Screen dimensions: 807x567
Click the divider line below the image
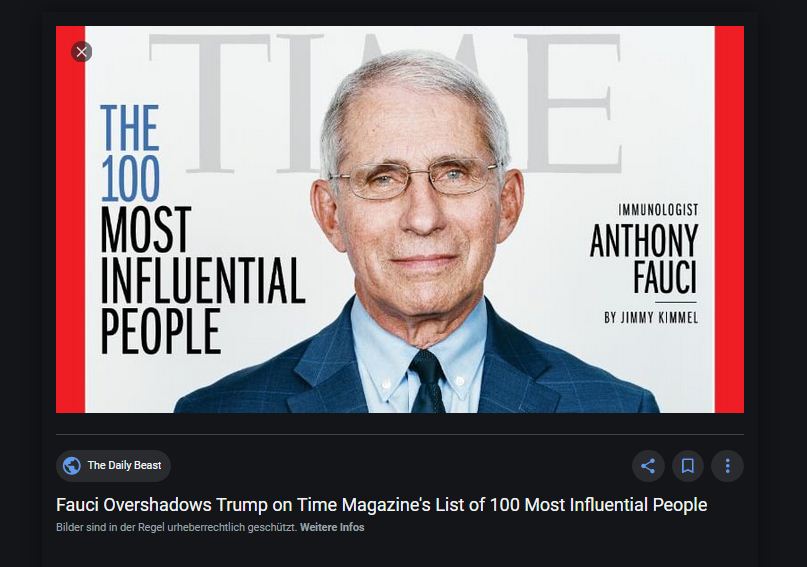(x=400, y=435)
